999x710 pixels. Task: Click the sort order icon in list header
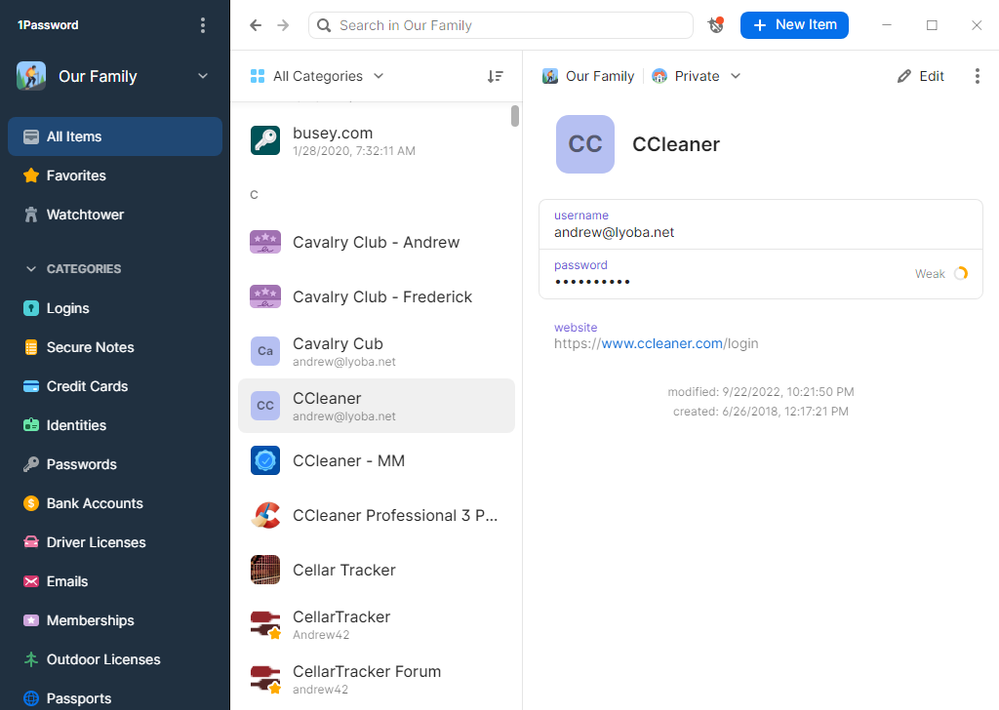click(495, 76)
